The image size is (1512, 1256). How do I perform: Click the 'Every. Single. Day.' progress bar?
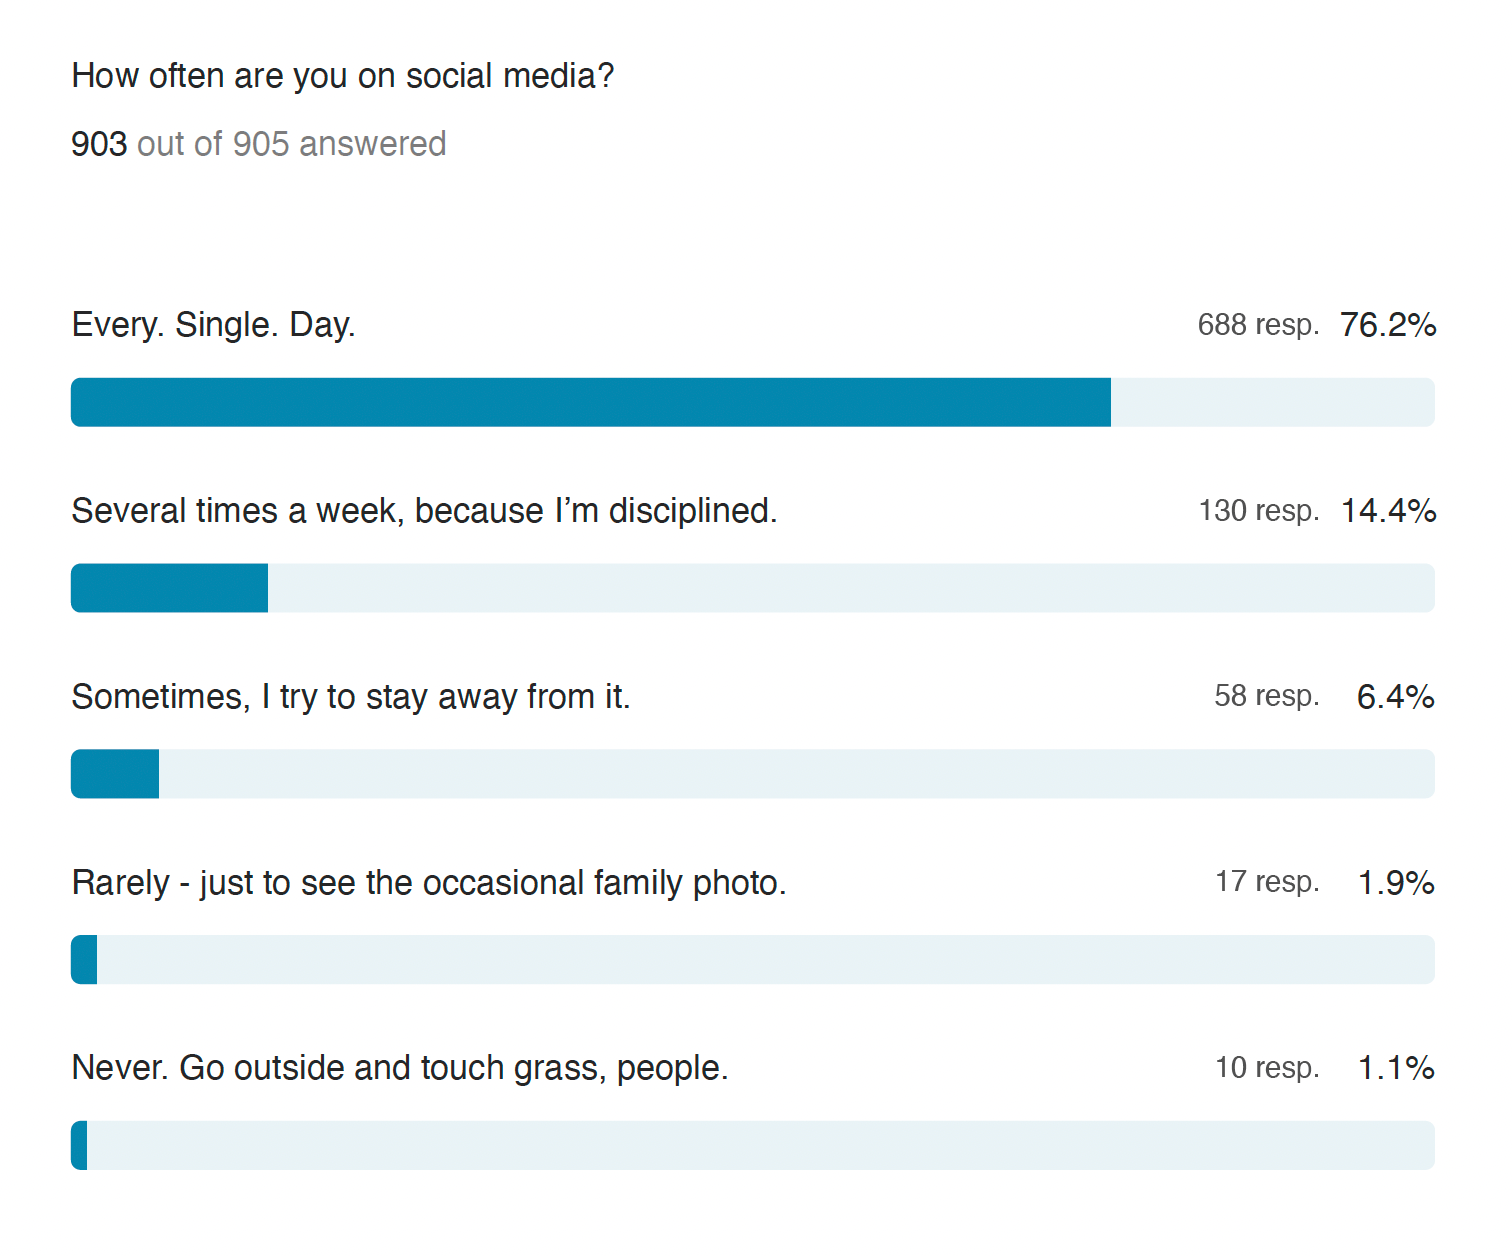[753, 402]
